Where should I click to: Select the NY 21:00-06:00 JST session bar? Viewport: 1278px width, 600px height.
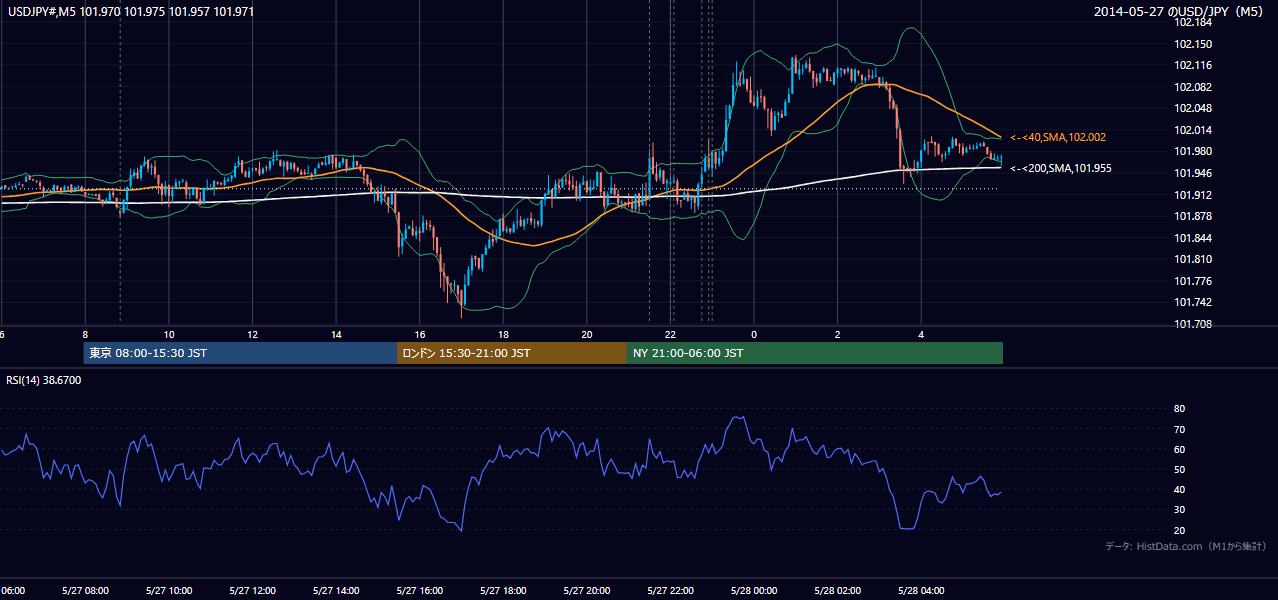pyautogui.click(x=815, y=353)
